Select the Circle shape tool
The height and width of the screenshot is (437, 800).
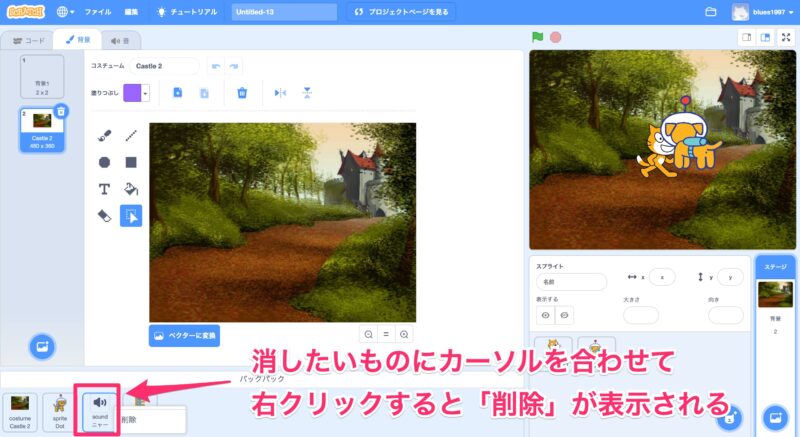click(104, 162)
